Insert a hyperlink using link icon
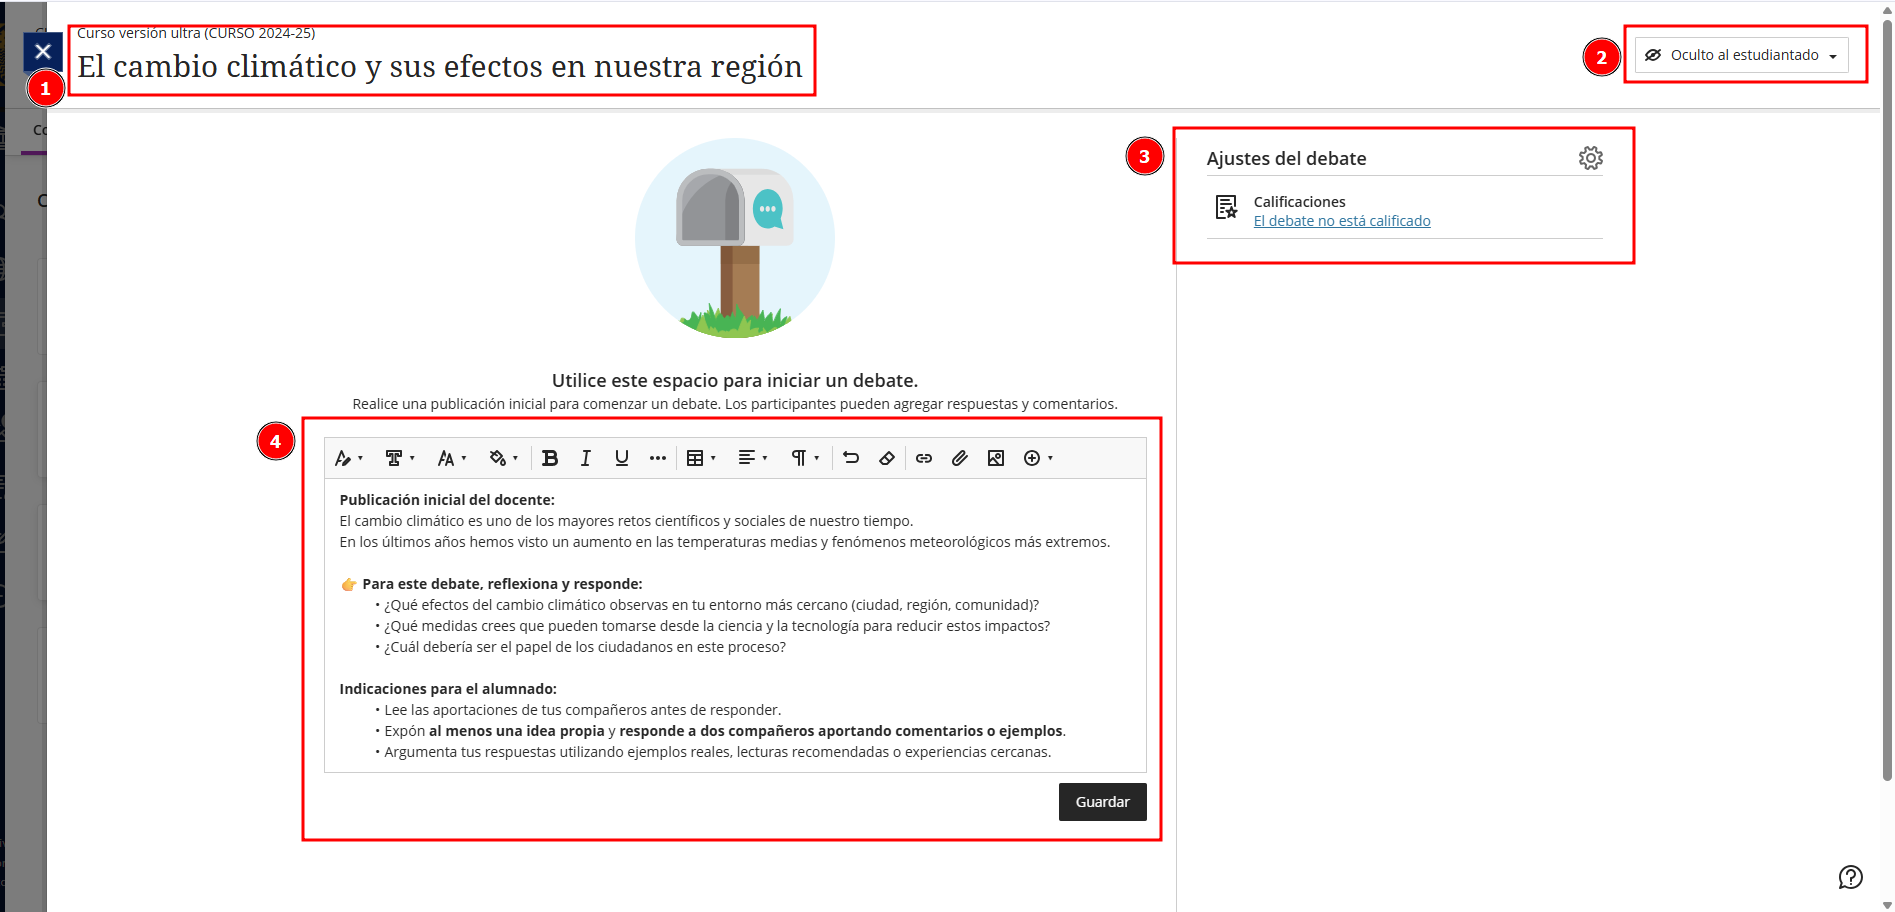The width and height of the screenshot is (1895, 912). tap(924, 458)
